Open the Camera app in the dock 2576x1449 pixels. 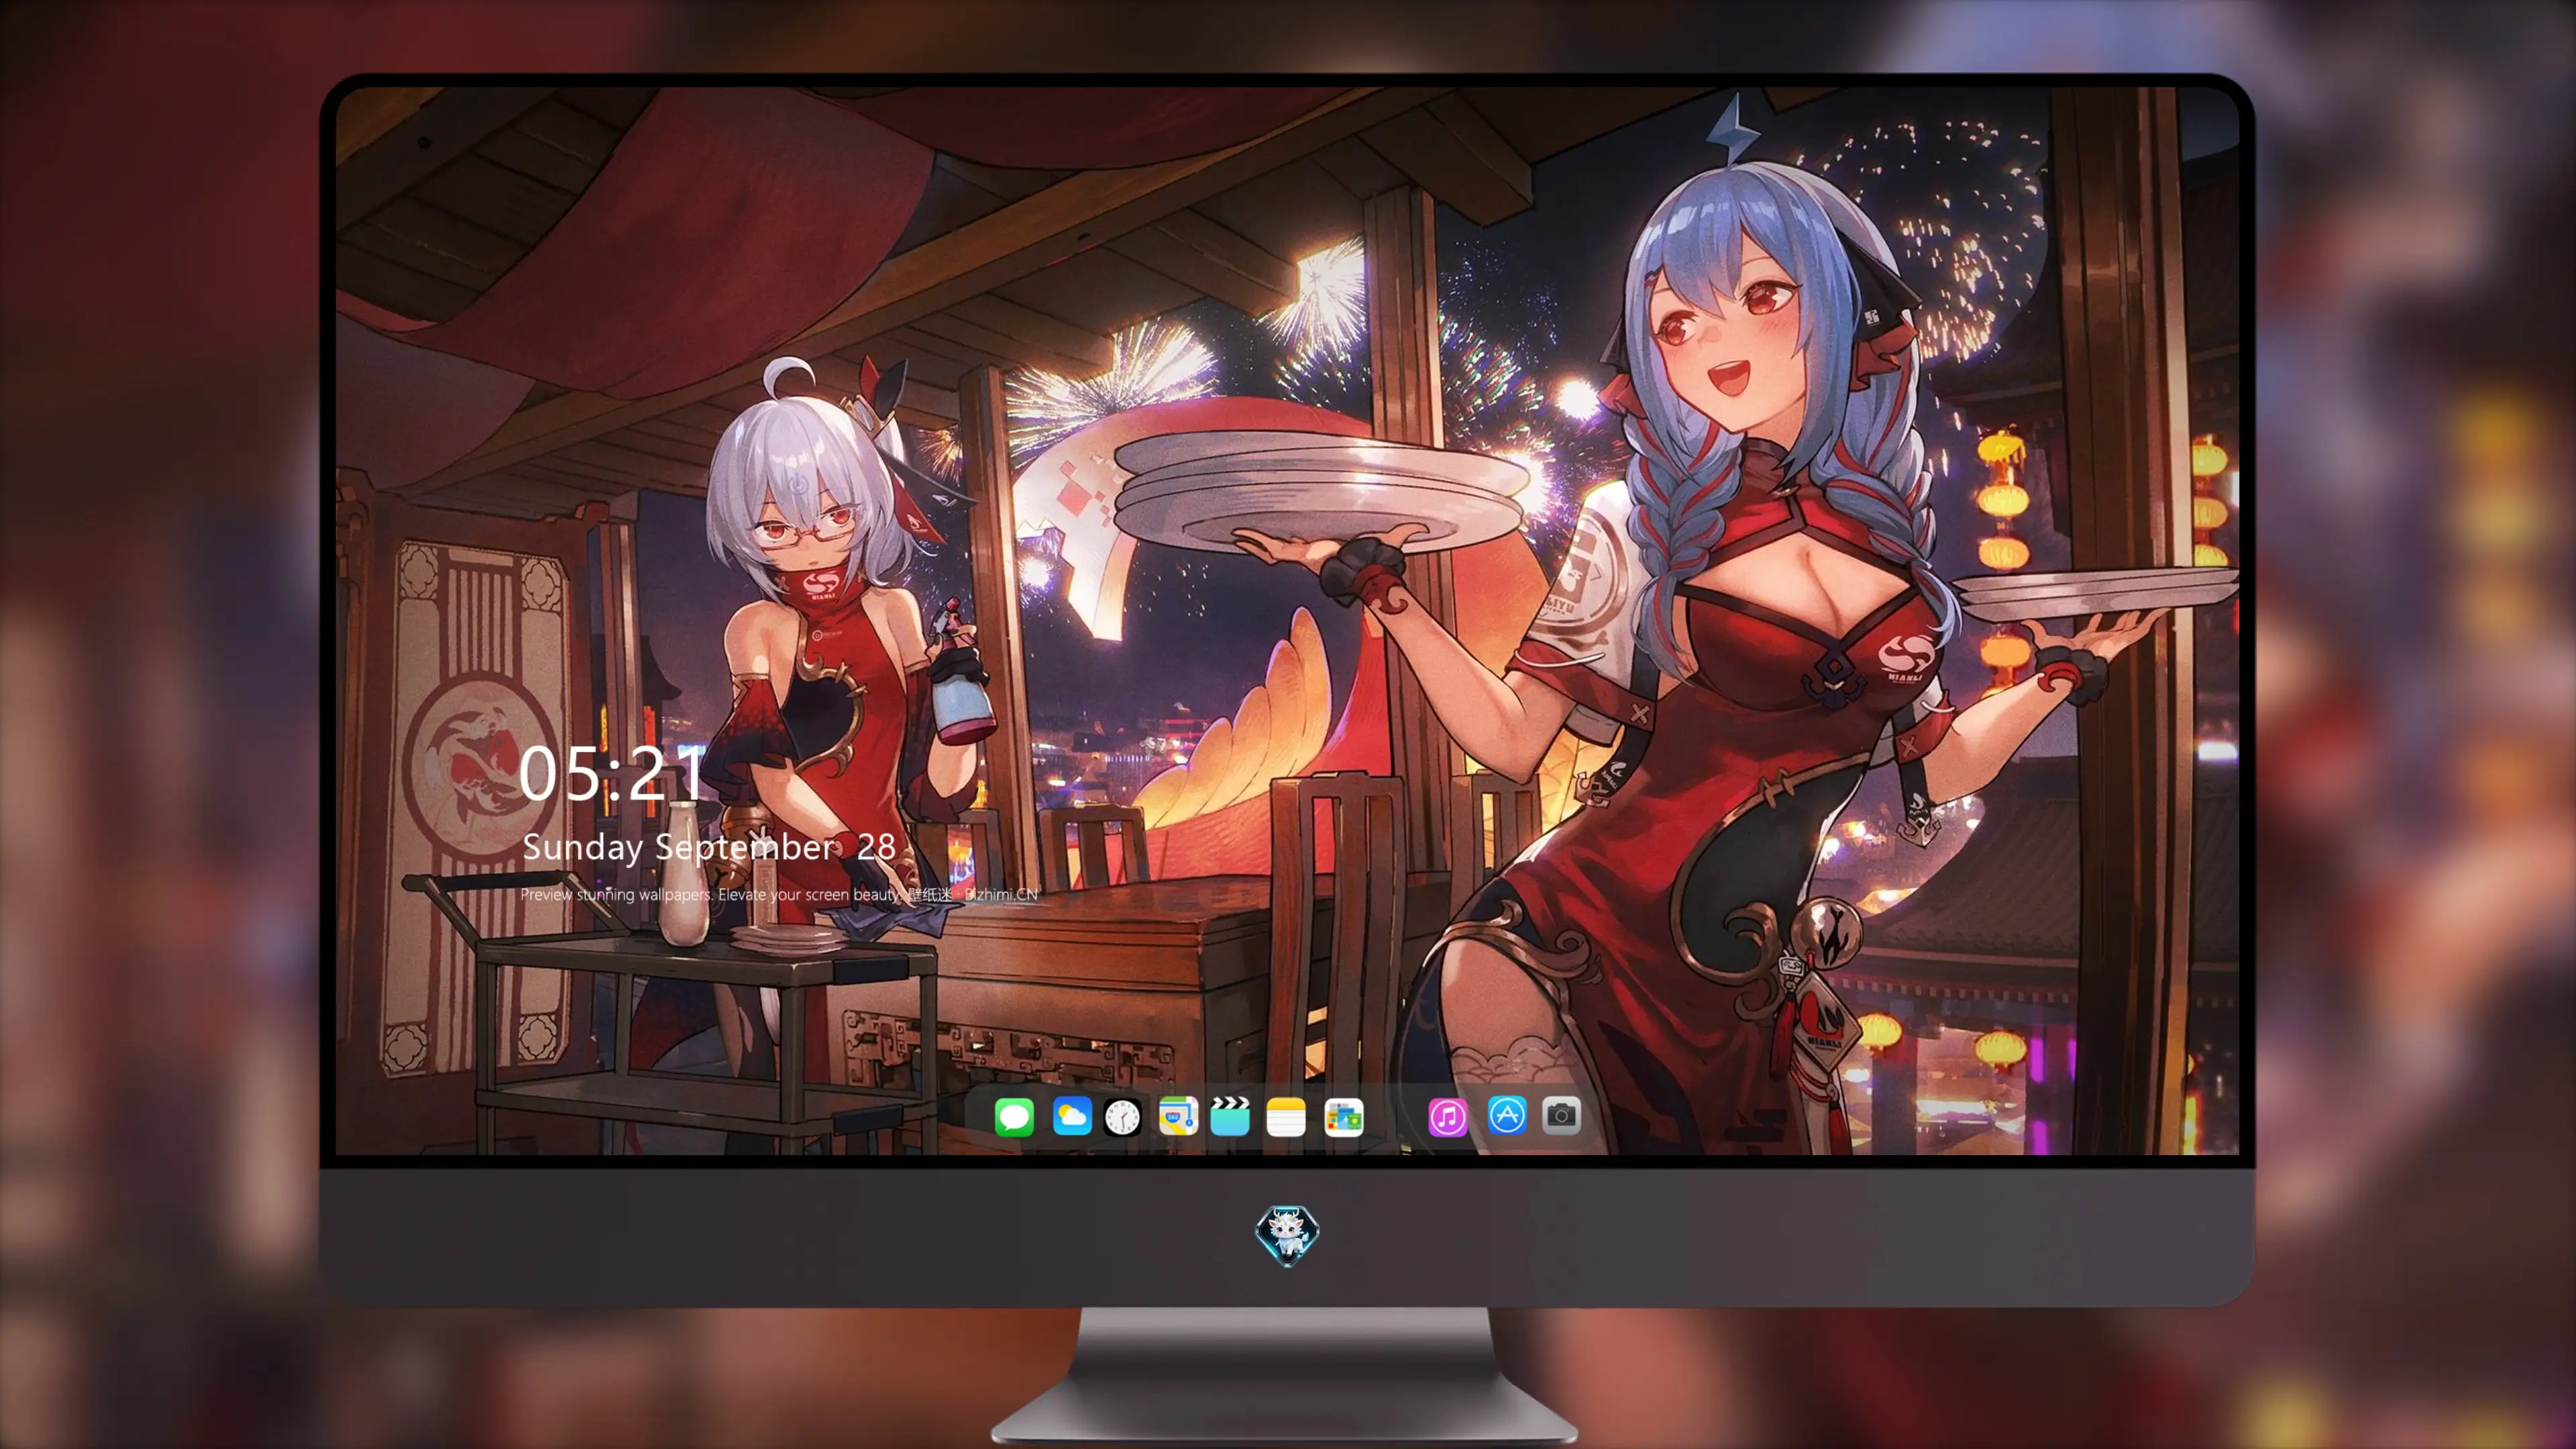click(1561, 1116)
